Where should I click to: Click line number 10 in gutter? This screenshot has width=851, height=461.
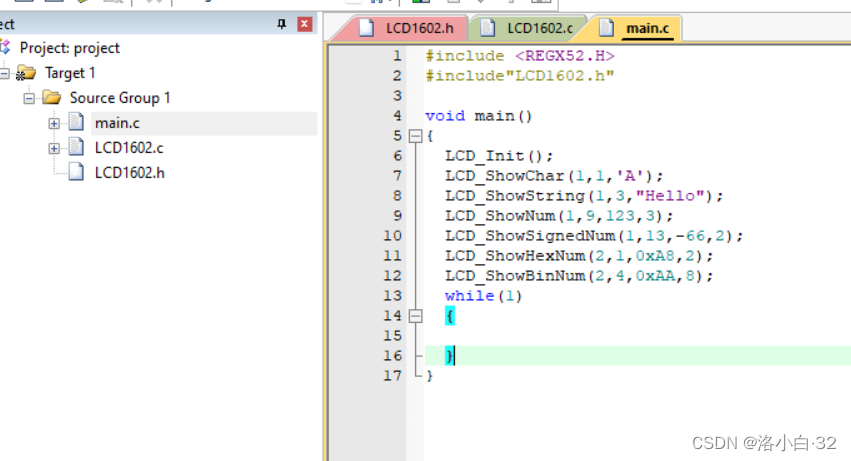coord(392,236)
